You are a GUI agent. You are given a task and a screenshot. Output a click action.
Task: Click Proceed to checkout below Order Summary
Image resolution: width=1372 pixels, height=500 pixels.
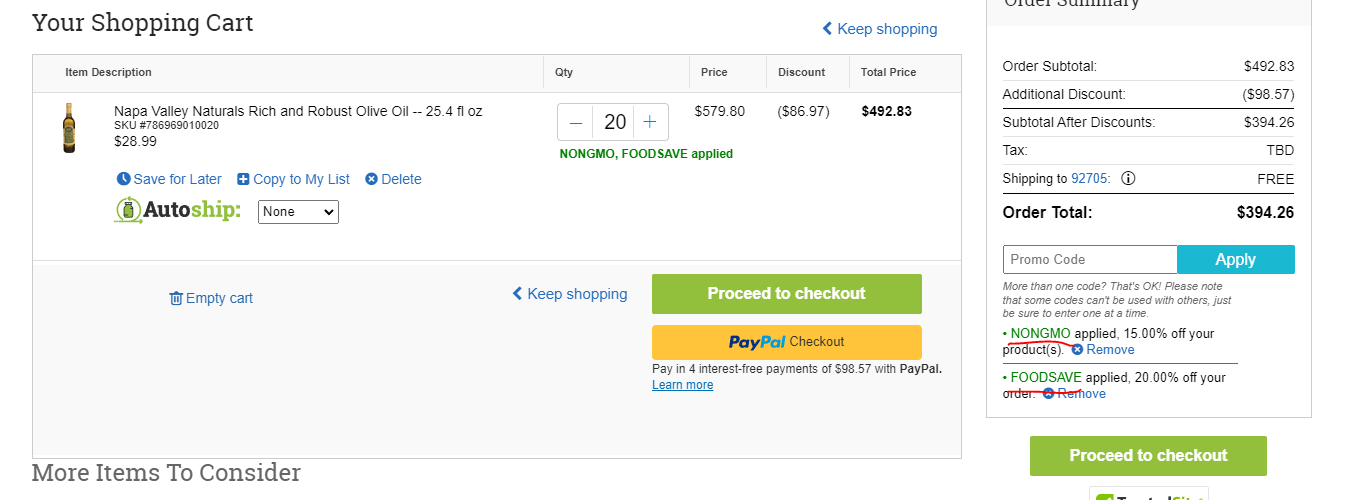[1148, 456]
